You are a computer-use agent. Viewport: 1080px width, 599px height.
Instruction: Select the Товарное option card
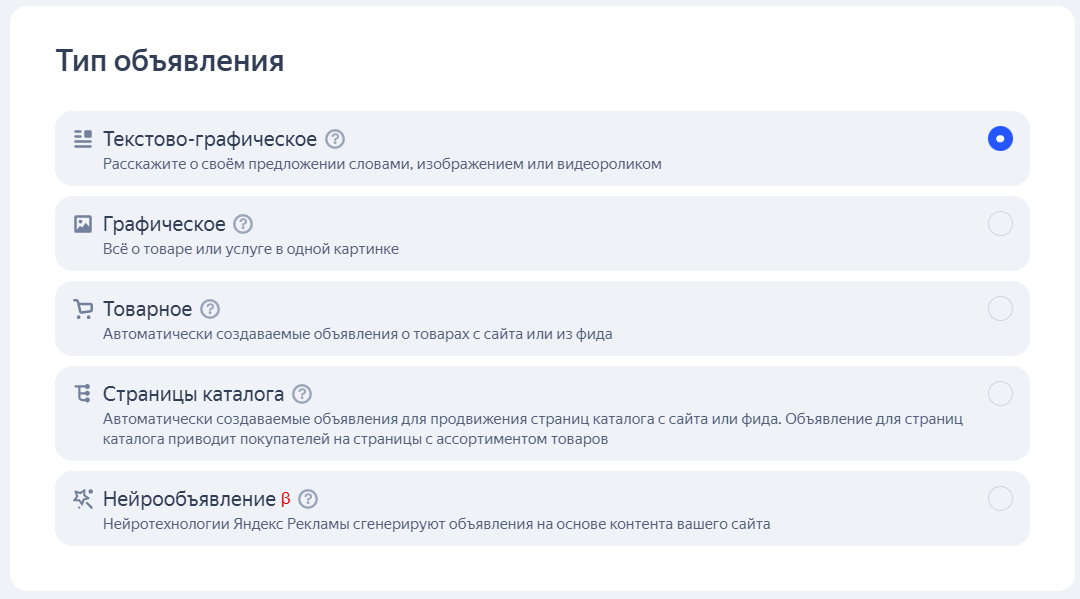click(x=540, y=318)
